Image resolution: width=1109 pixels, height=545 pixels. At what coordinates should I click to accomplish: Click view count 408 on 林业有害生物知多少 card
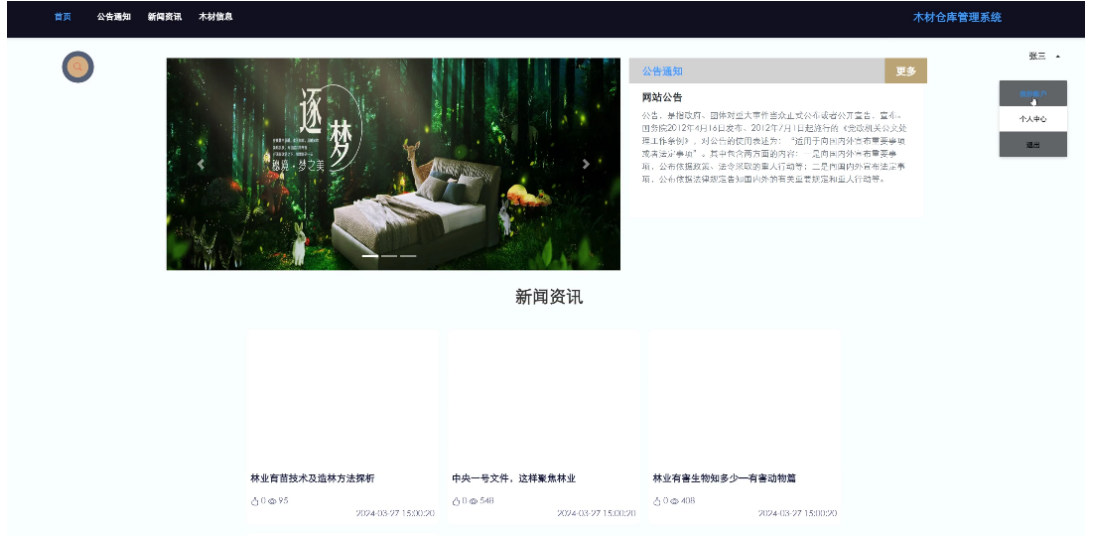[687, 501]
